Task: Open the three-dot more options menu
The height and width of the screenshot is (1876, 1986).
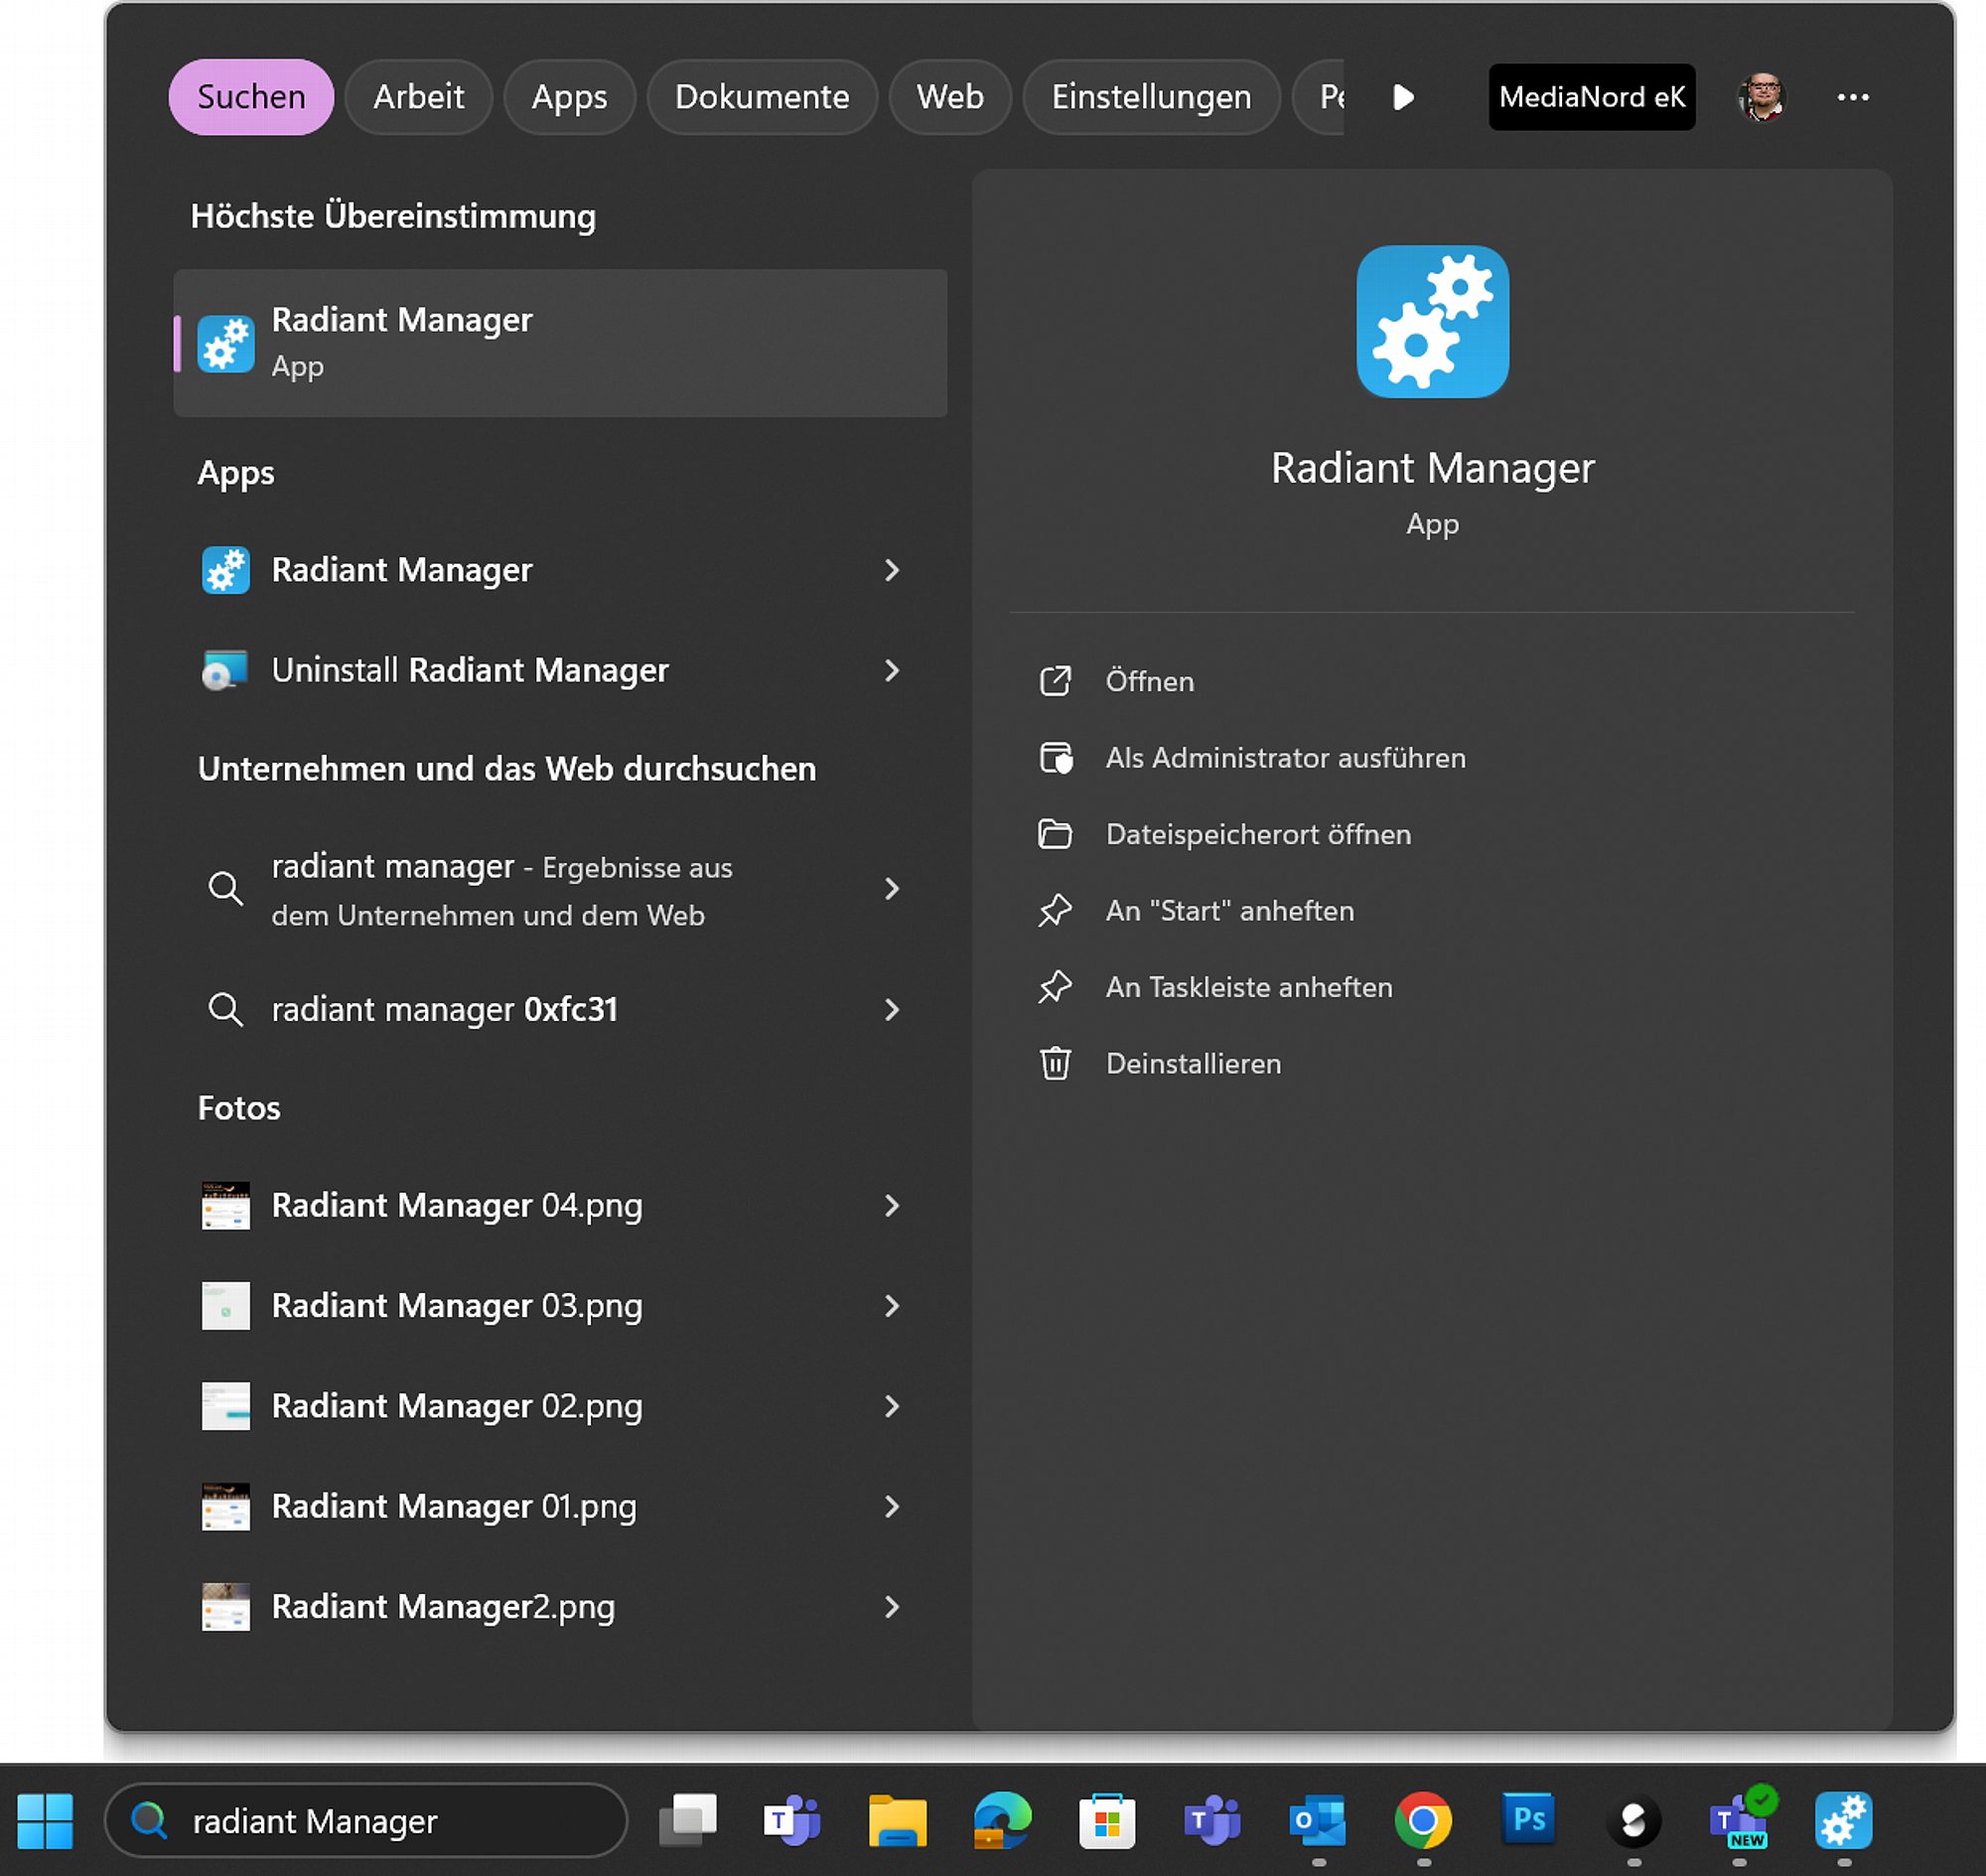Action: tap(1853, 97)
